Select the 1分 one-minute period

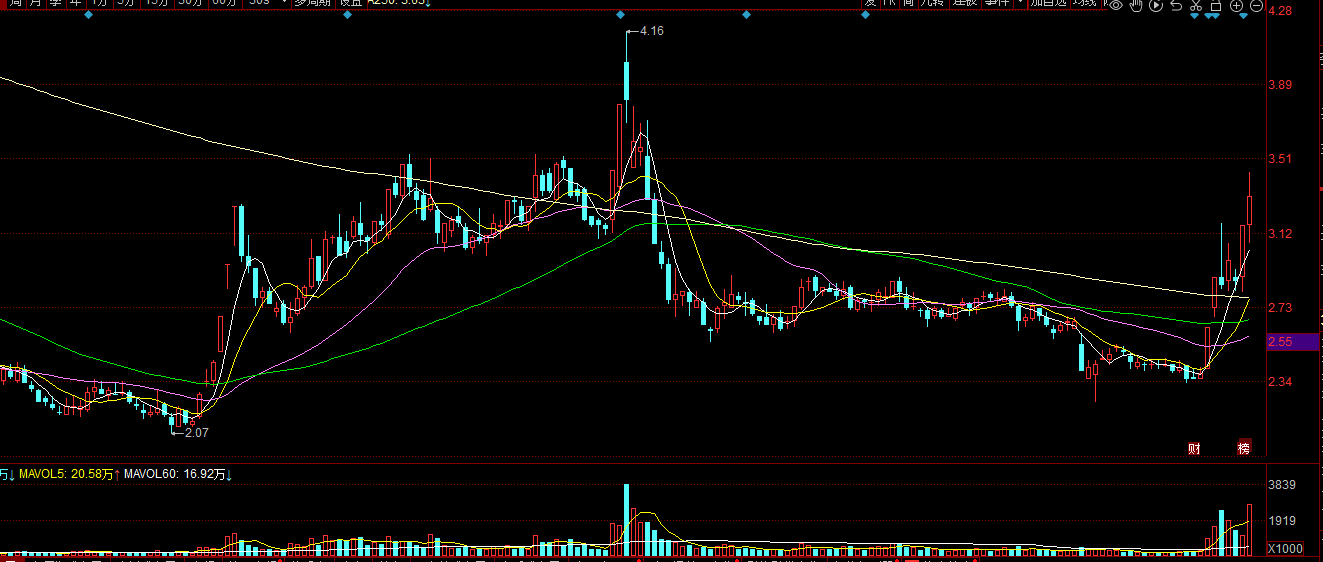coord(99,4)
